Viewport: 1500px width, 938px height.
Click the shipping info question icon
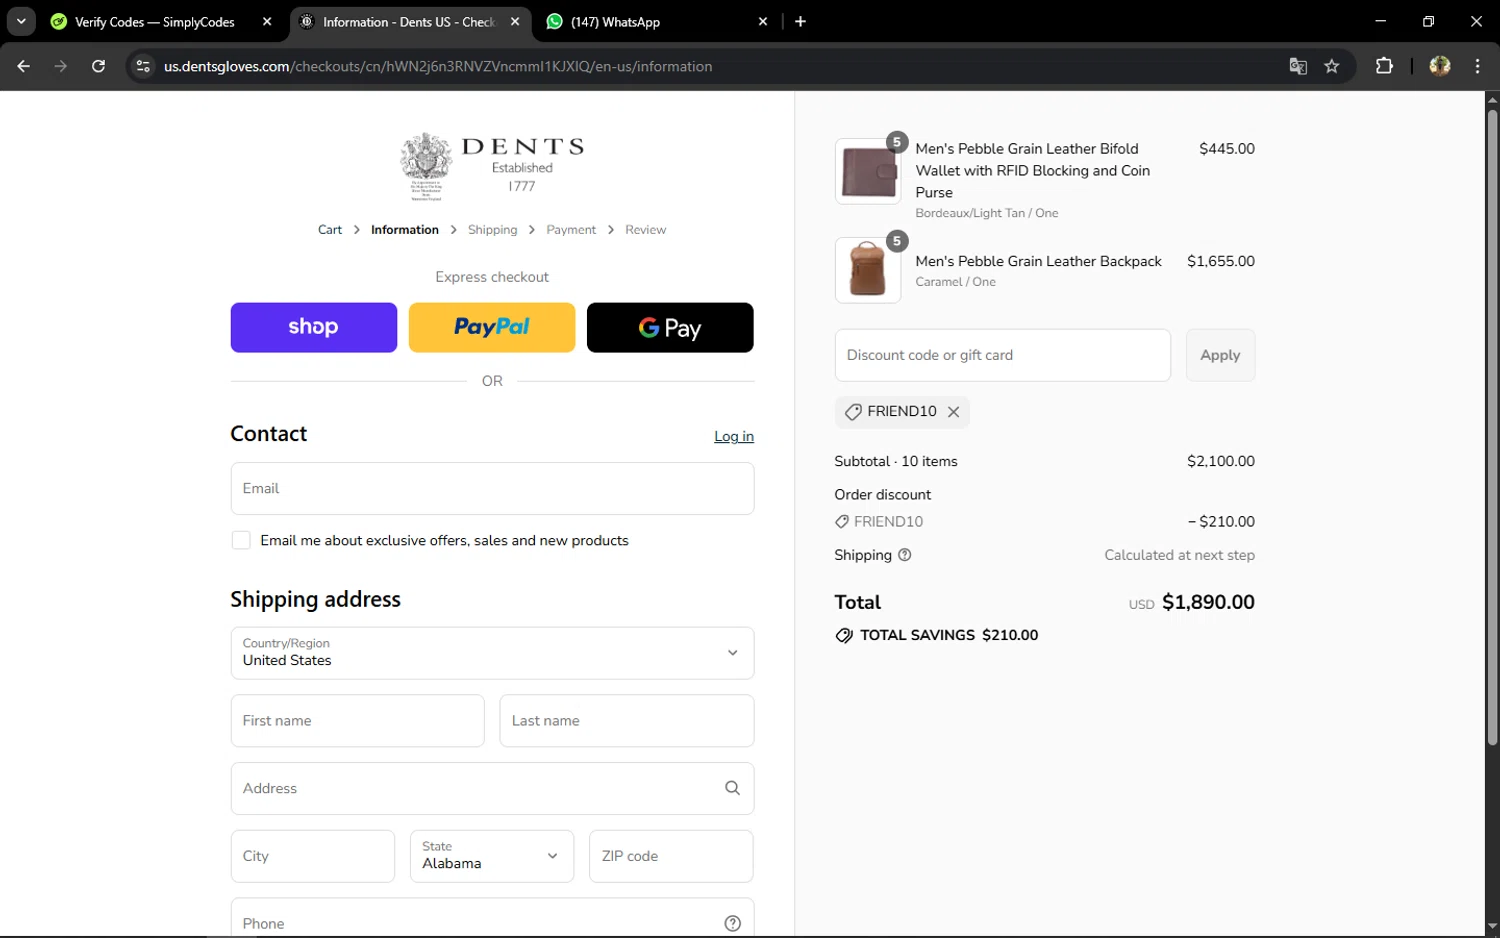905,555
